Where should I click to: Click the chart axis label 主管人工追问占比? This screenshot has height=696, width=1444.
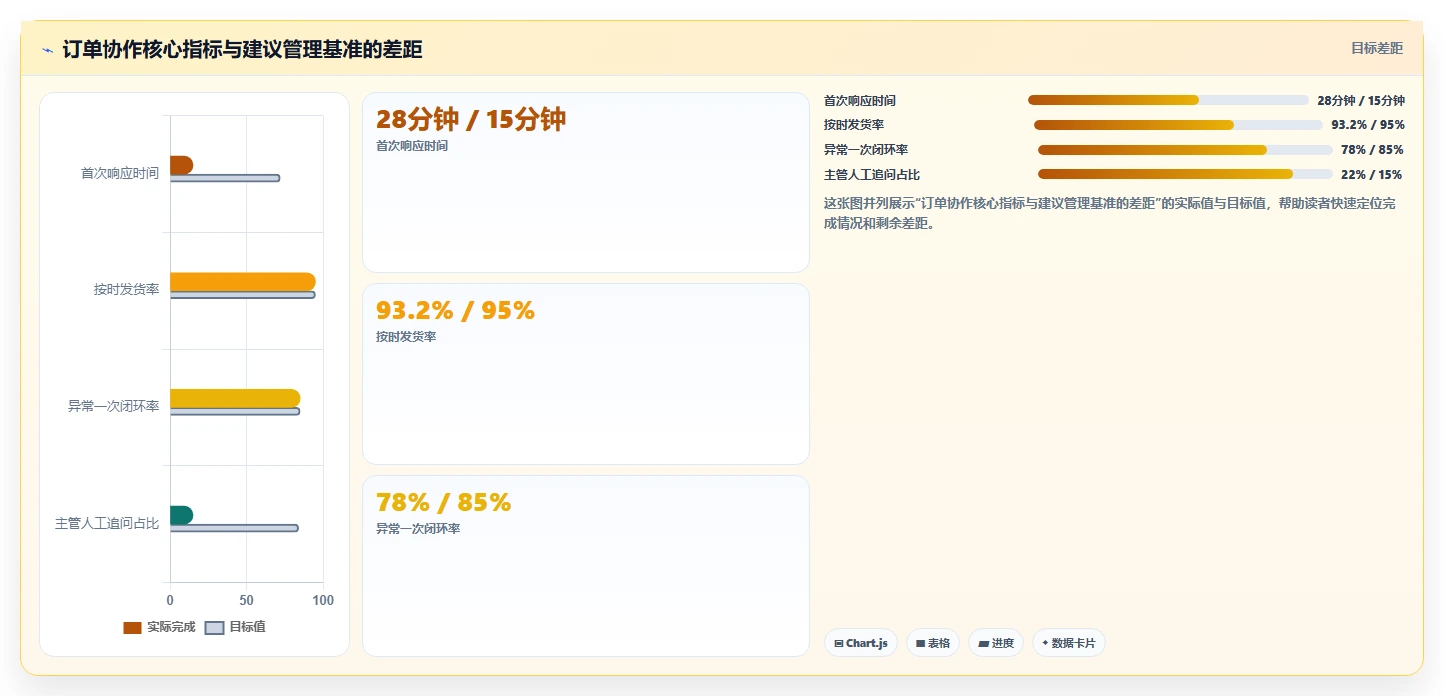click(107, 523)
